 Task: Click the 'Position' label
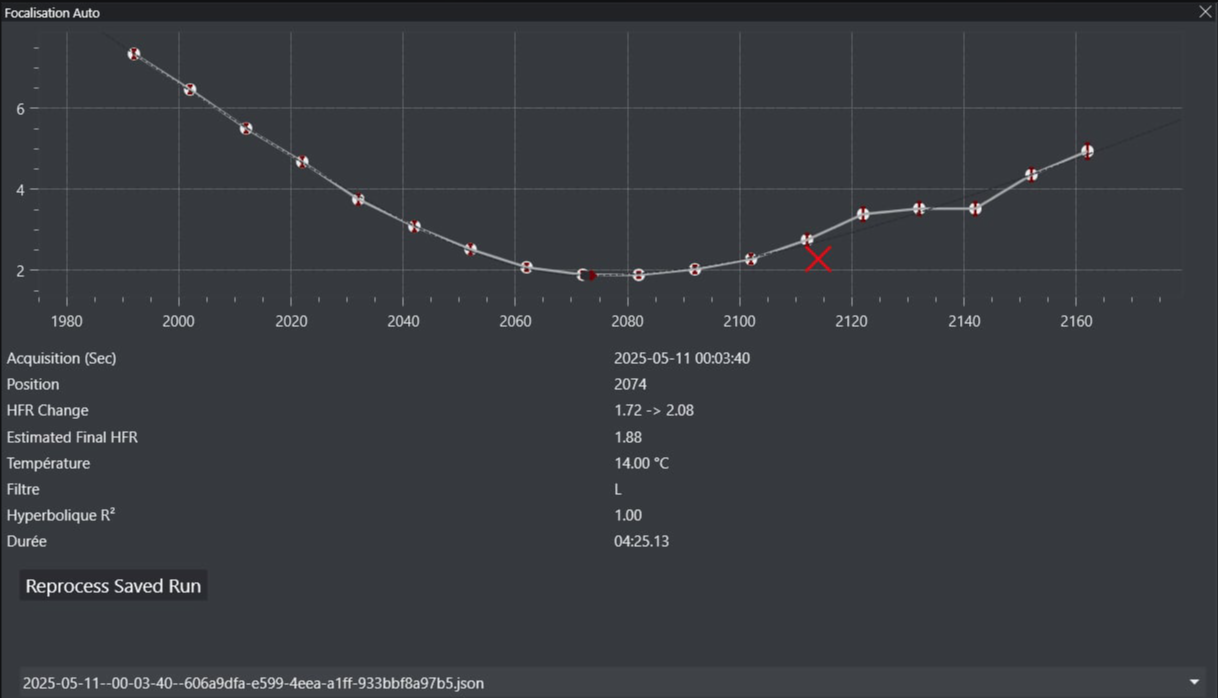coord(33,384)
